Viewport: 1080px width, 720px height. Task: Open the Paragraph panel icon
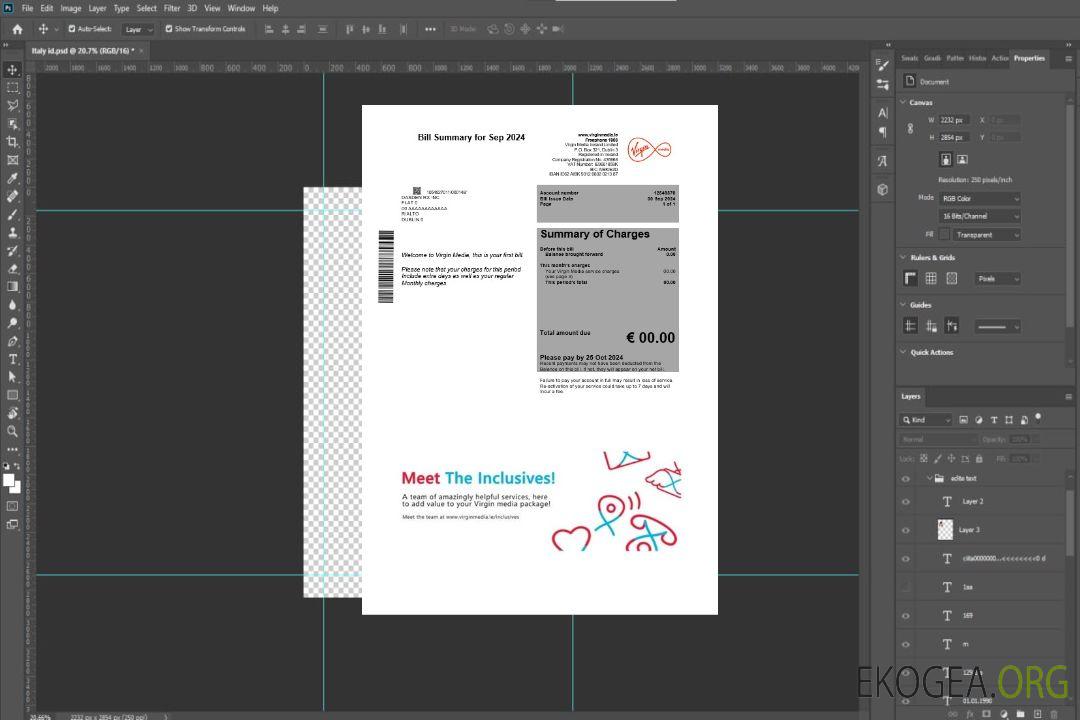882,132
